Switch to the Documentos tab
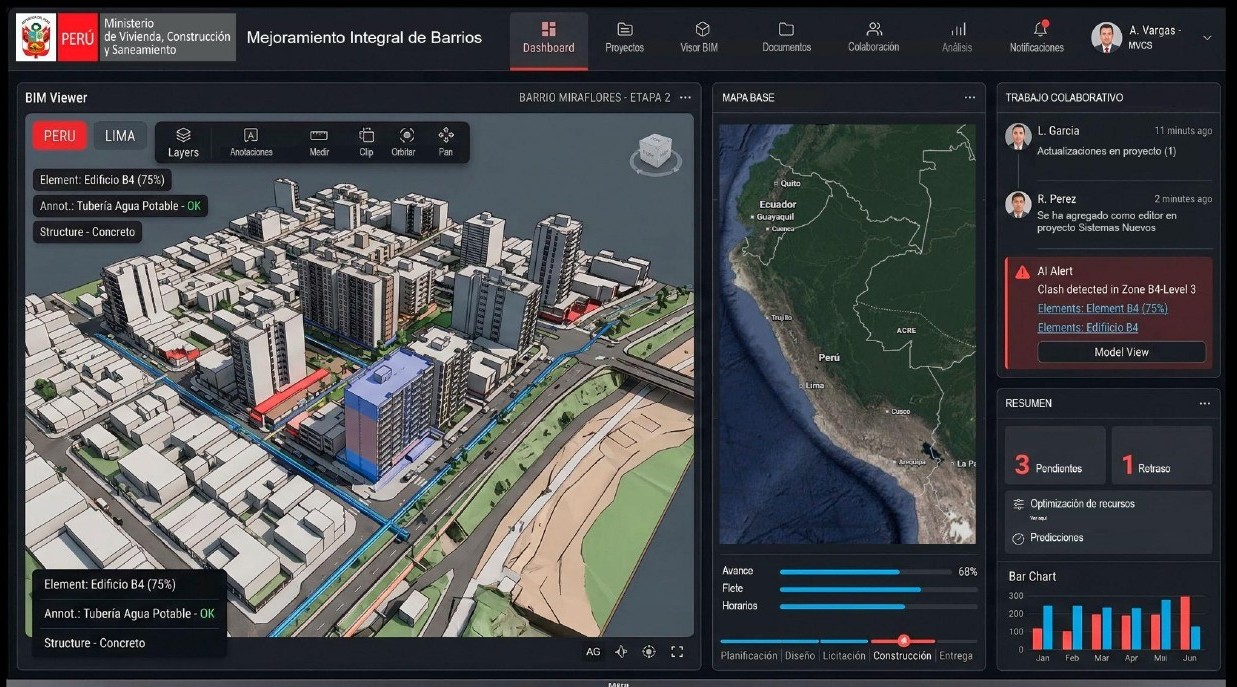Screen dimensions: 1237x687 (x=786, y=38)
